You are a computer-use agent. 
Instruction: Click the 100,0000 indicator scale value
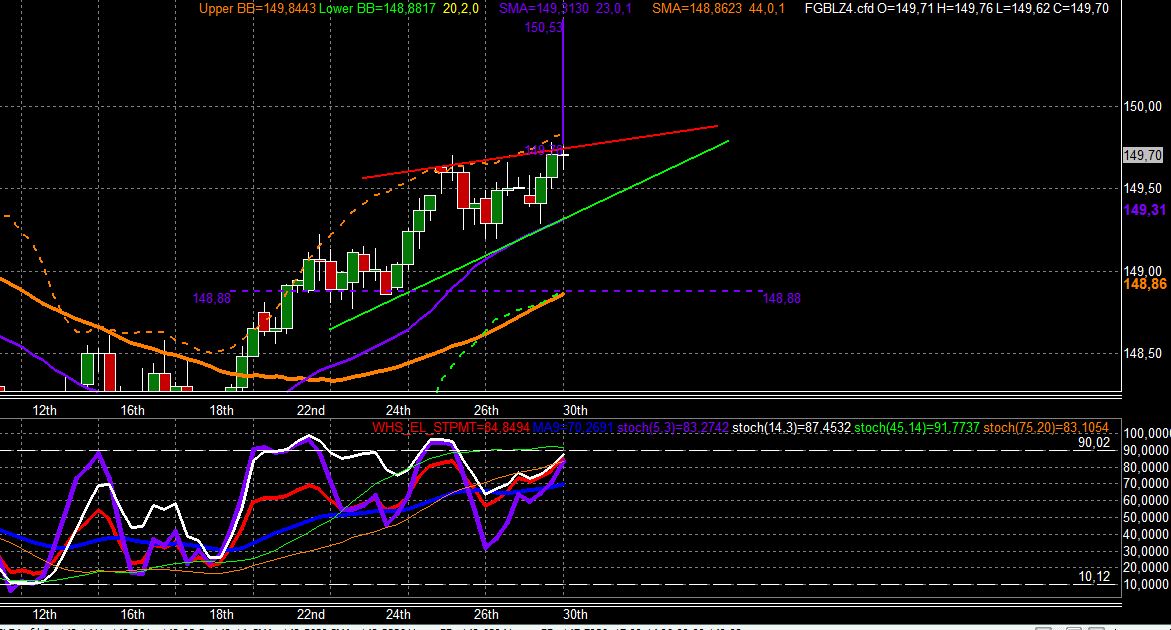coord(1147,434)
